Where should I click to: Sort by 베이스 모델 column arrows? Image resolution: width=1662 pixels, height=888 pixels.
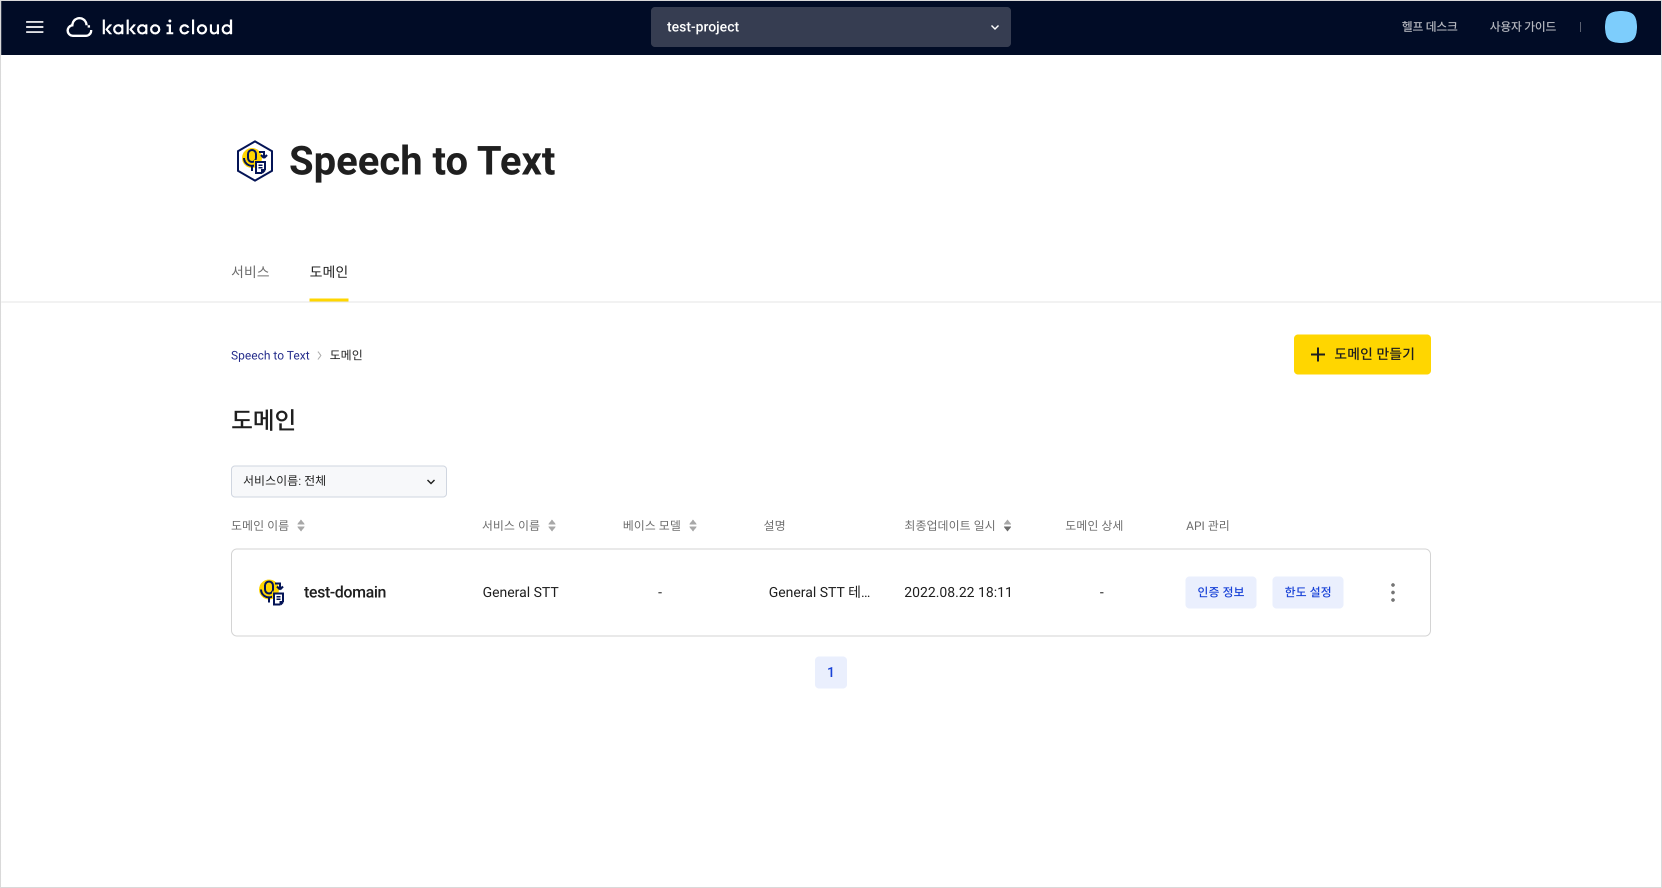(x=693, y=526)
